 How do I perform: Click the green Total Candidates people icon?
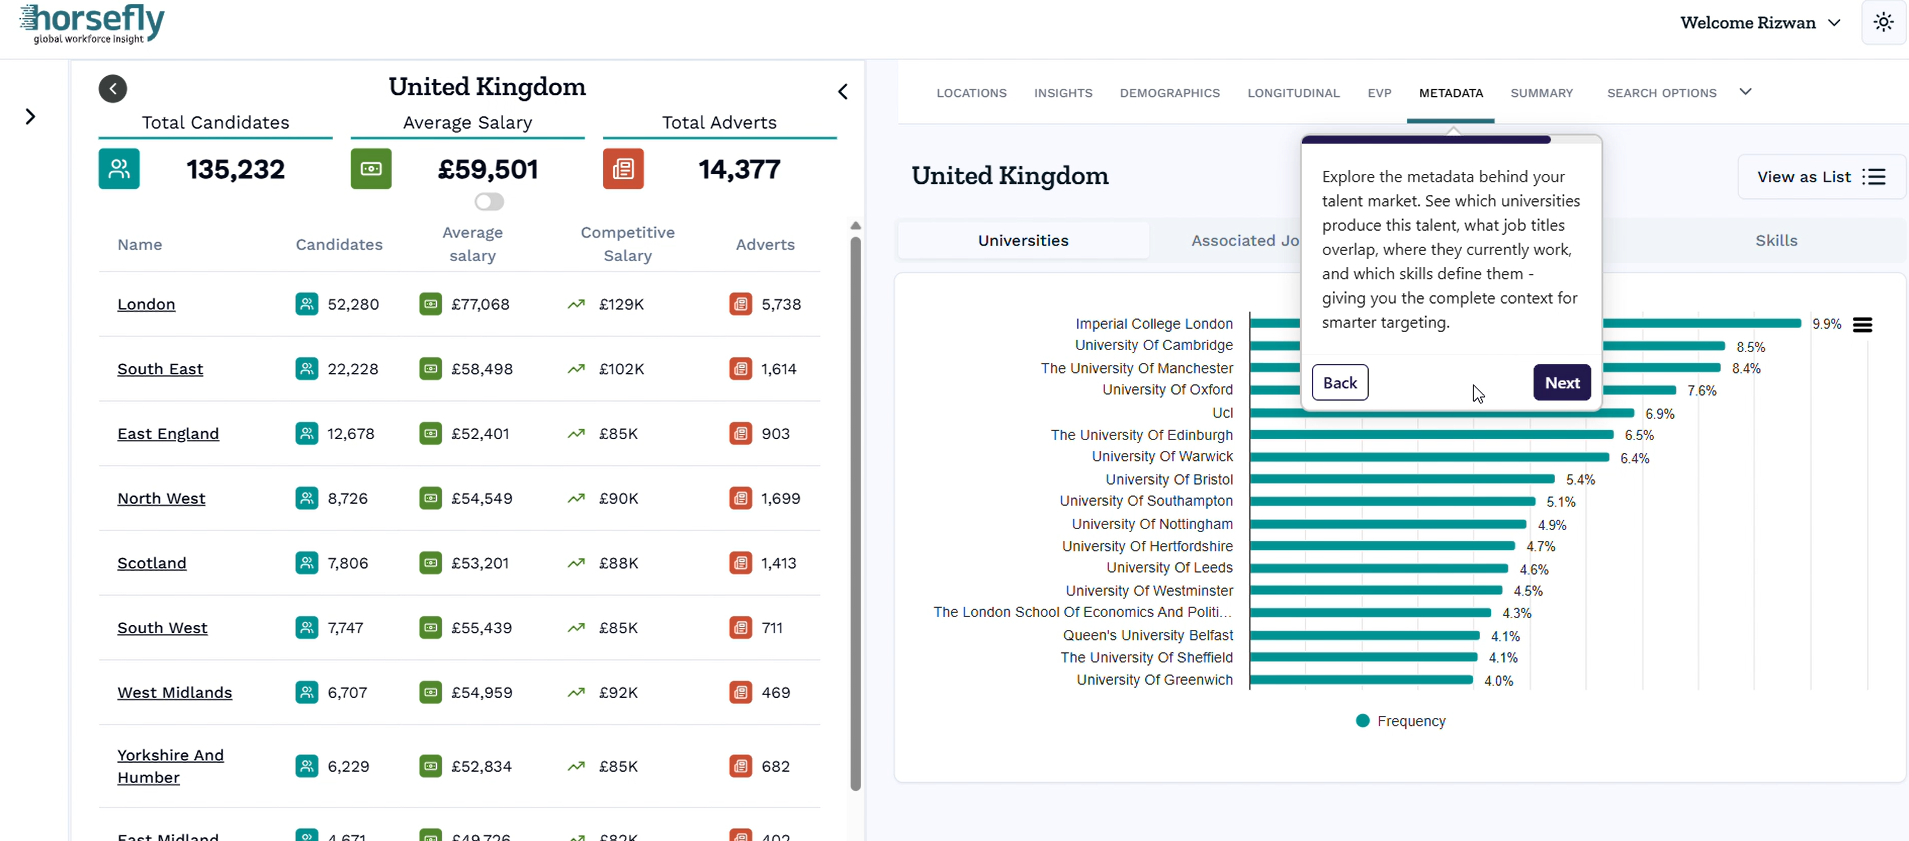(119, 169)
